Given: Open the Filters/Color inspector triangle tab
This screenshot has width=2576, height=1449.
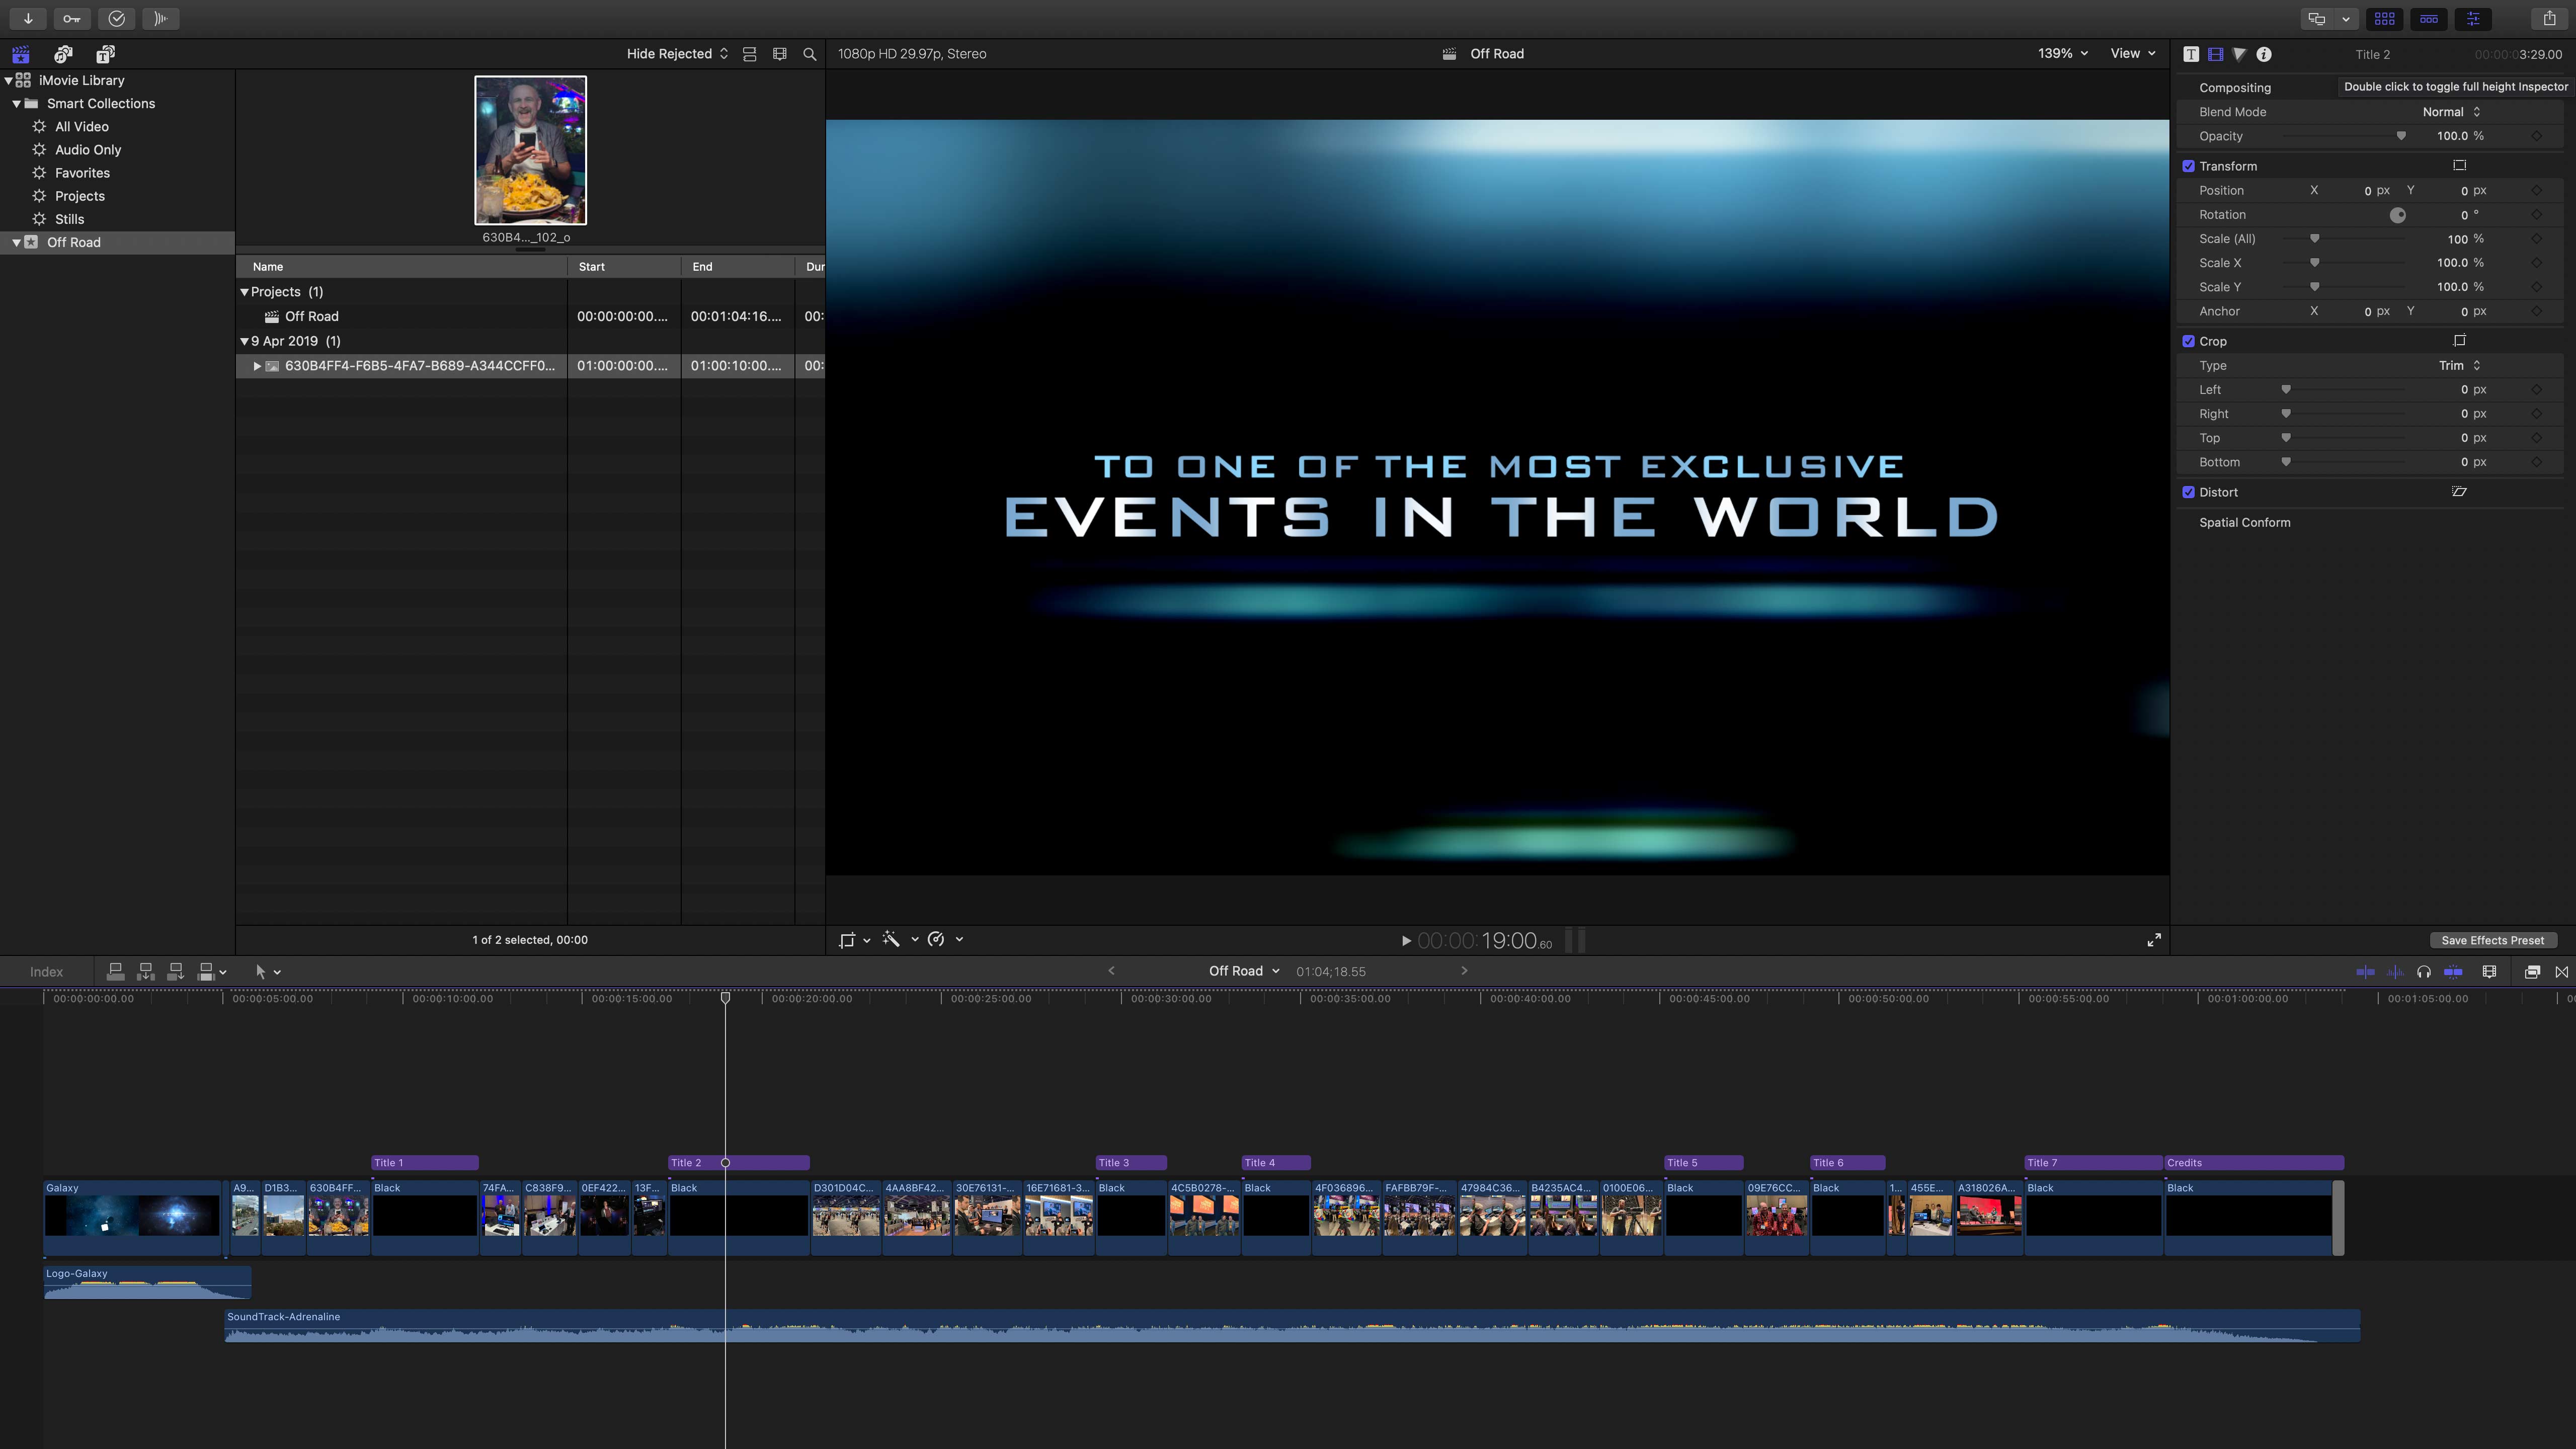Looking at the screenshot, I should (2239, 54).
